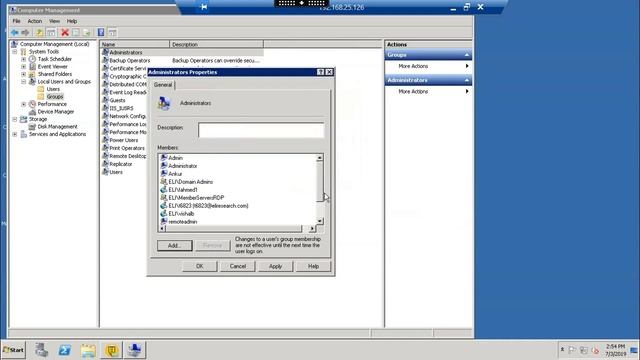Viewport: 640px width, 360px height.
Task: Select ELI\Domain Admins member
Action: [x=190, y=182]
